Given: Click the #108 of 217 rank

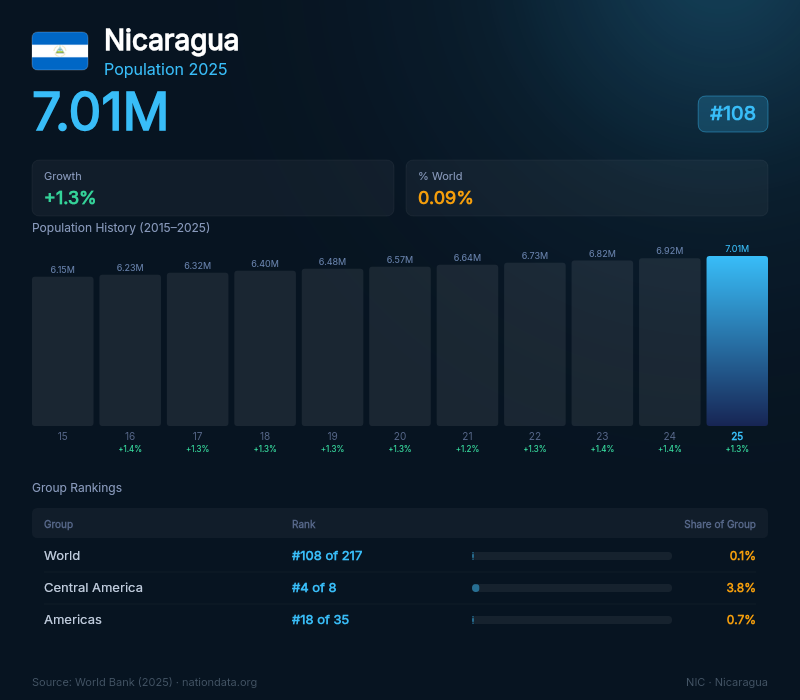Looking at the screenshot, I should [327, 556].
